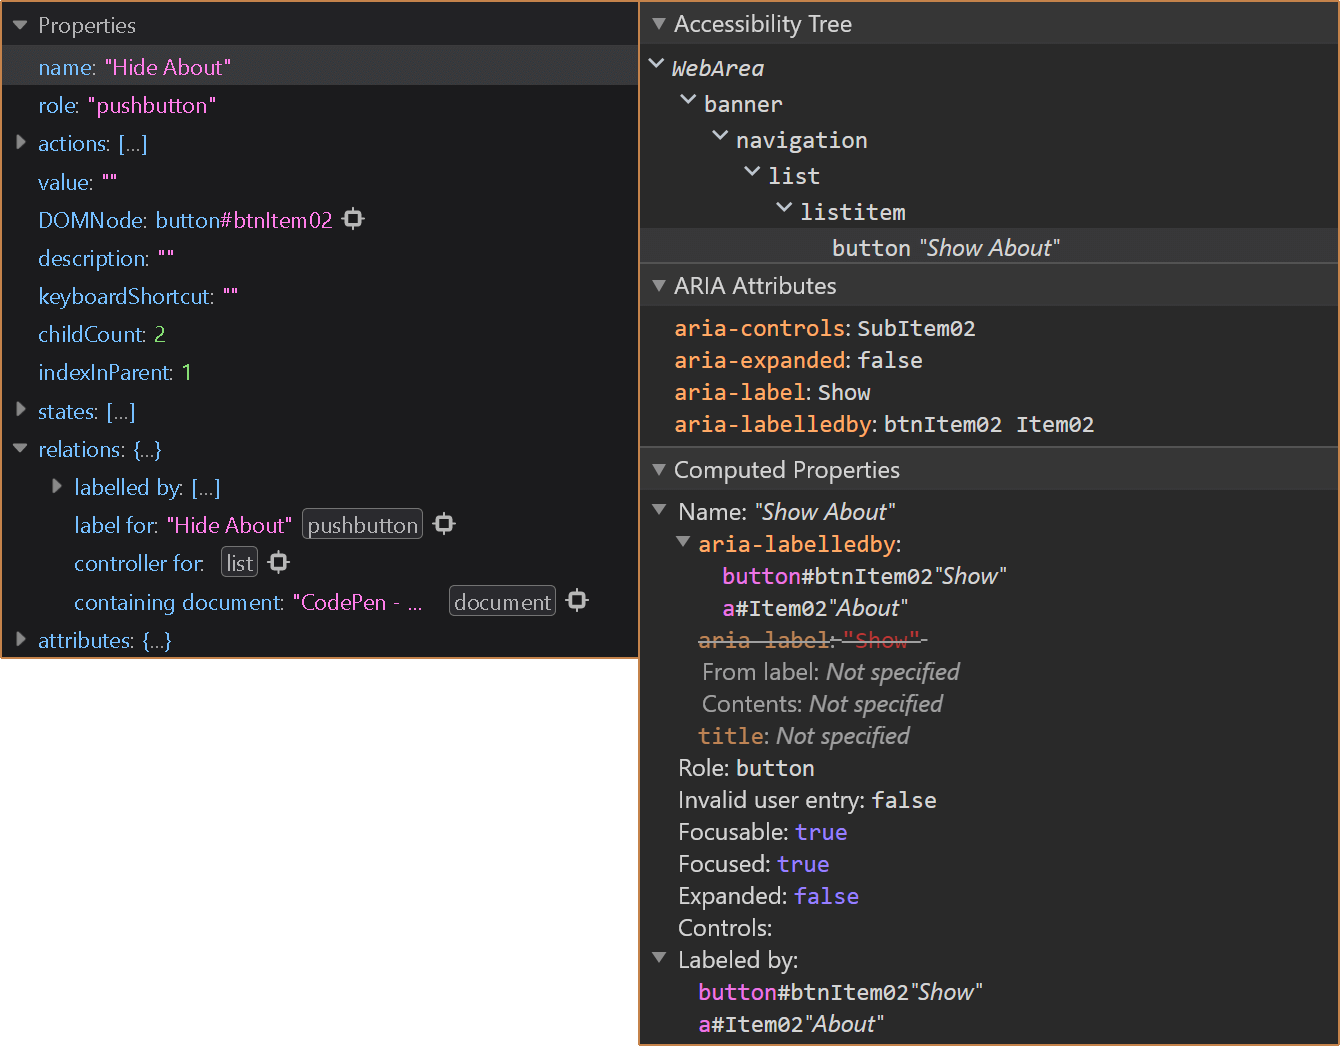Collapse the listitem tree node
The height and width of the screenshot is (1046, 1340).
click(784, 209)
